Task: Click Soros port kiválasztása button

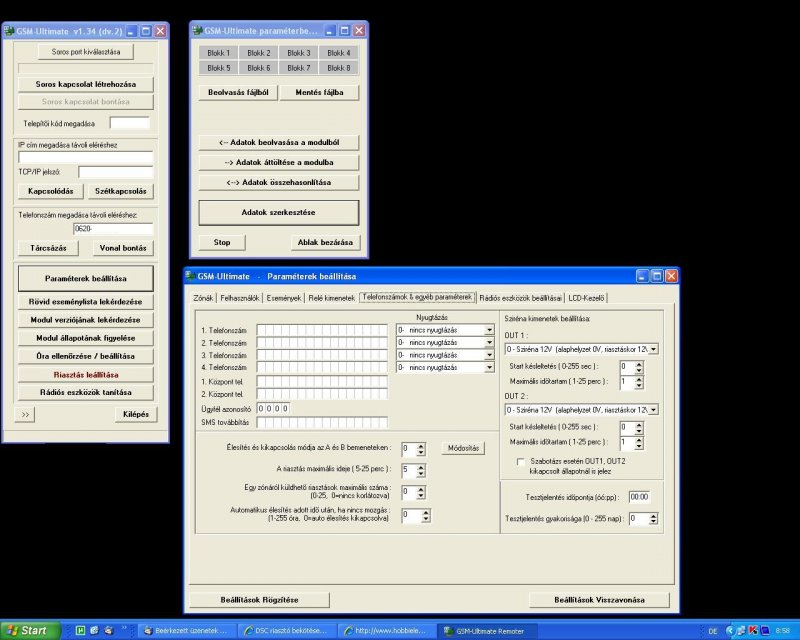Action: pos(86,52)
